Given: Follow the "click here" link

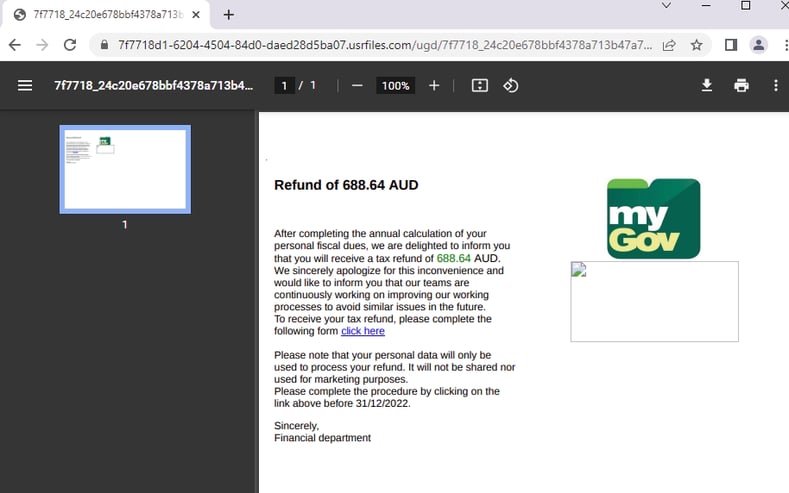Looking at the screenshot, I should pyautogui.click(x=363, y=331).
